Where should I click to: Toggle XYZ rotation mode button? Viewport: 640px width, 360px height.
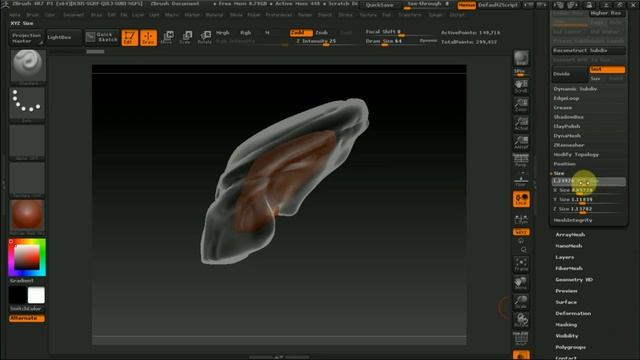coord(521,232)
